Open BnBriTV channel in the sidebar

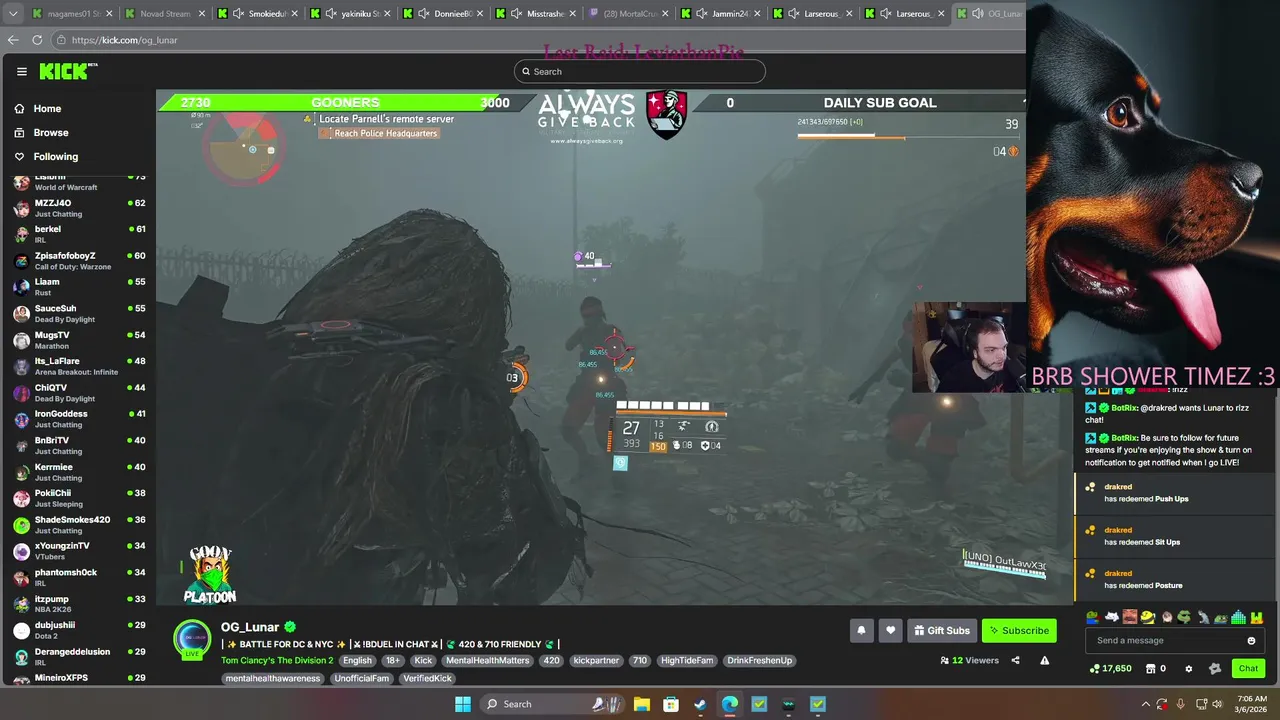pos(78,445)
